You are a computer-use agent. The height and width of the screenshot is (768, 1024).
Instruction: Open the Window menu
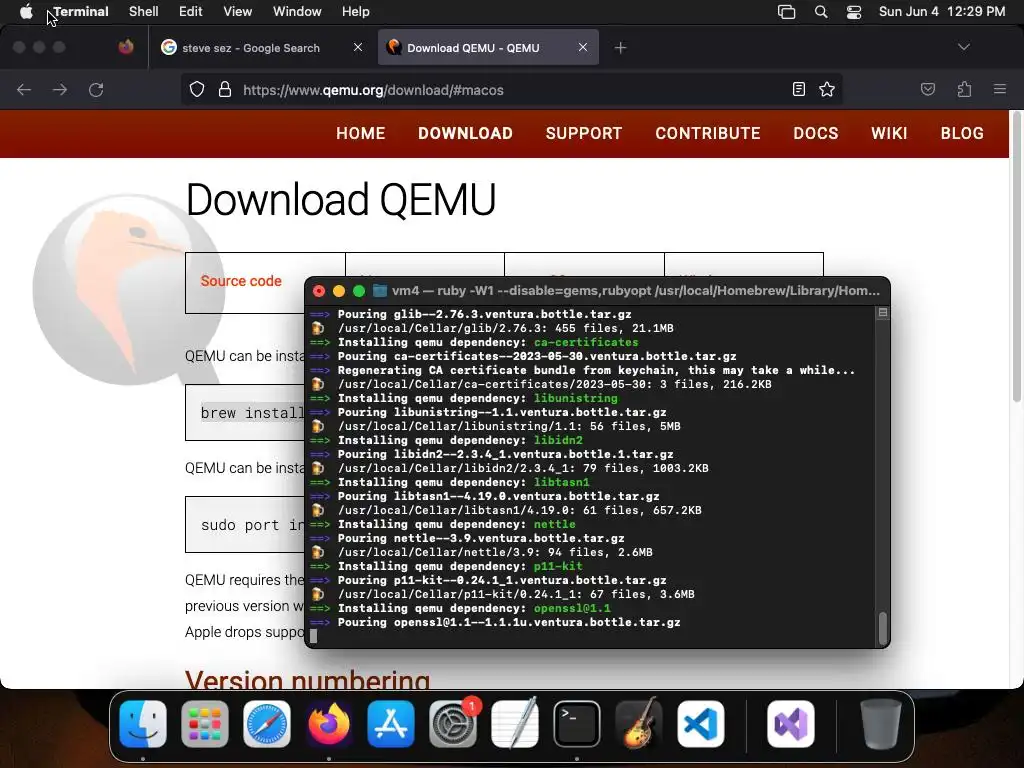297,11
